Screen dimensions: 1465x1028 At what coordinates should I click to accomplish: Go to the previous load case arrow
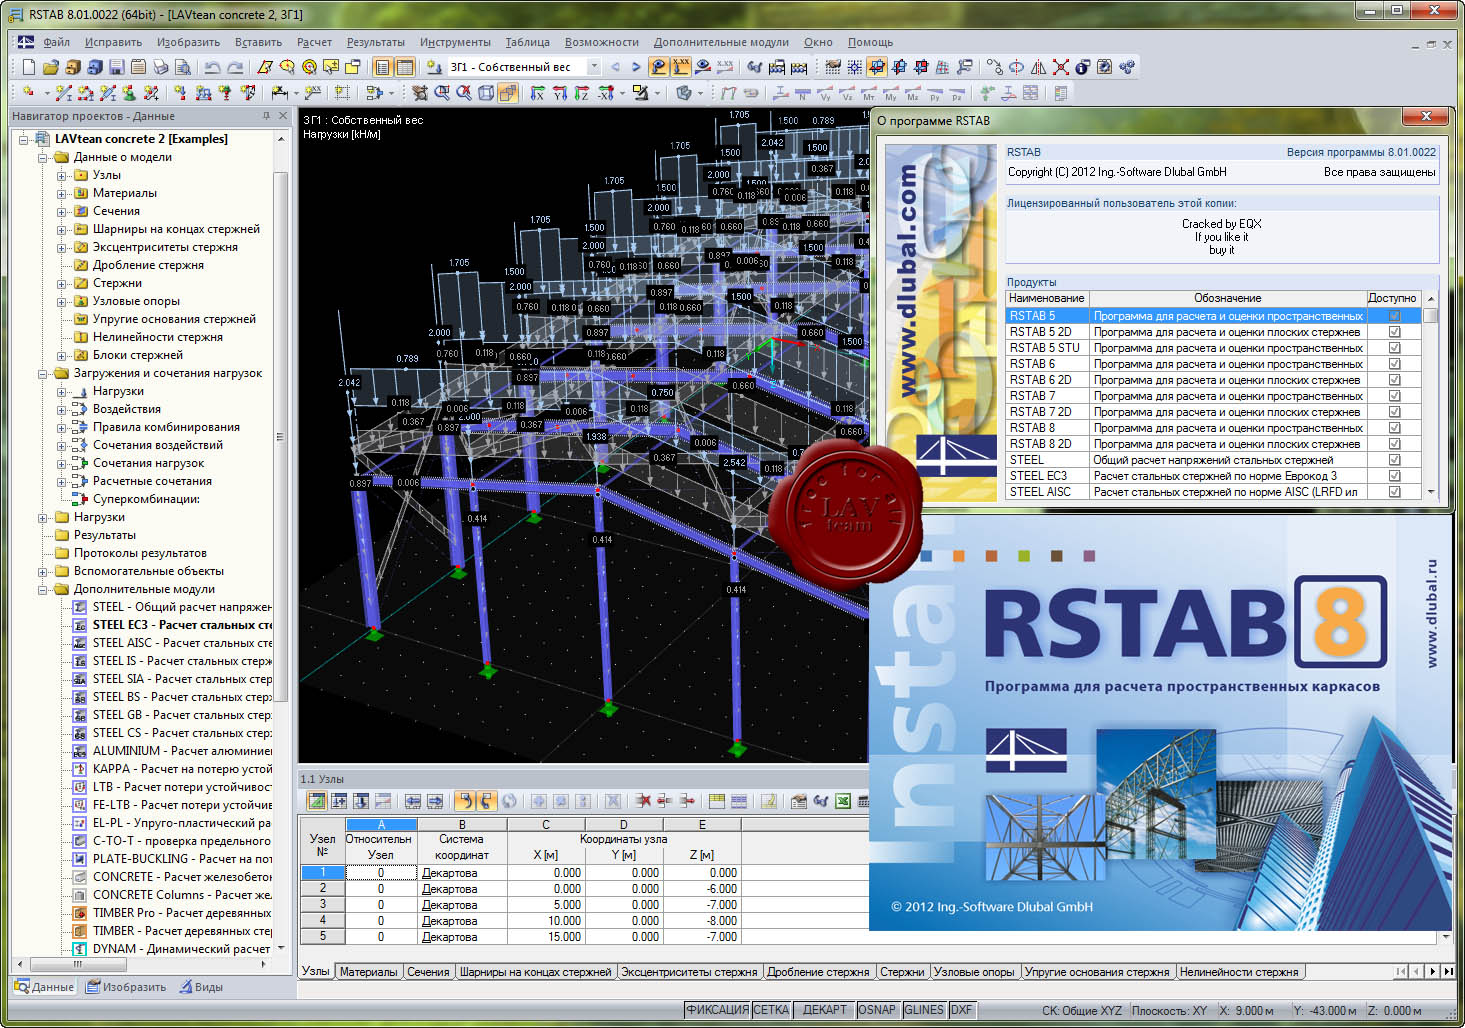pos(615,67)
